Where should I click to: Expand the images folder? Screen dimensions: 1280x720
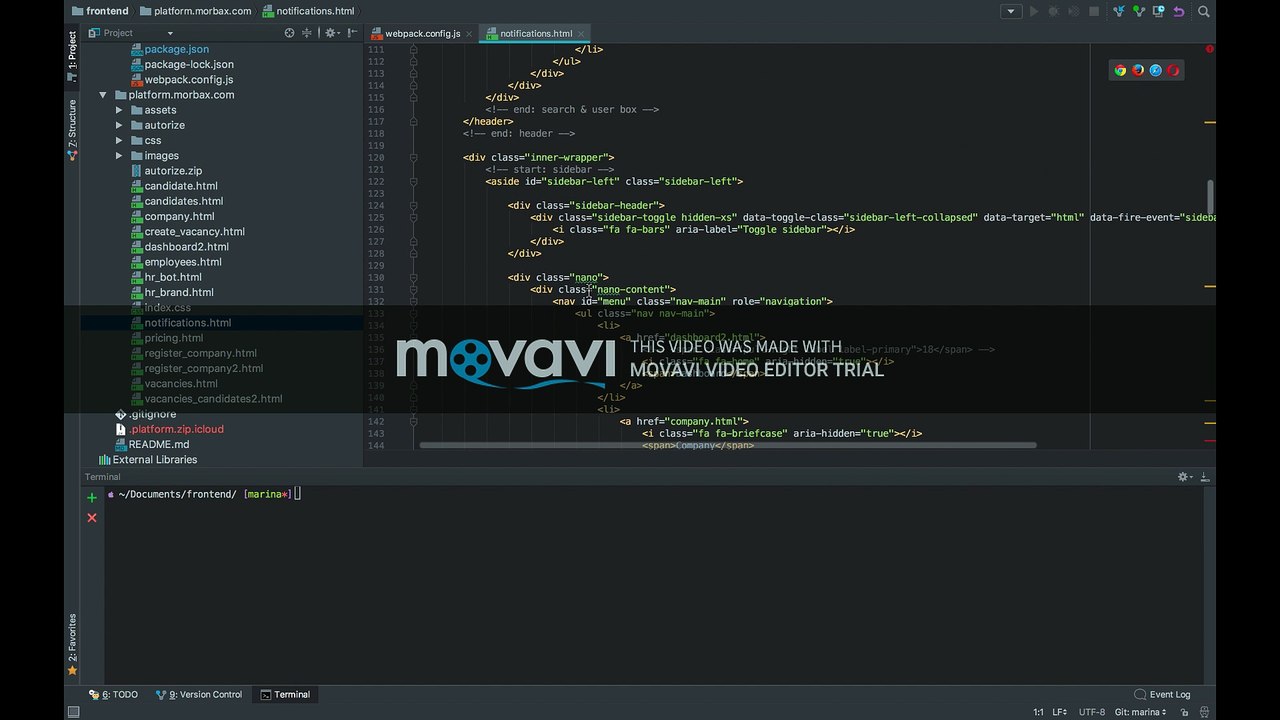pos(119,156)
